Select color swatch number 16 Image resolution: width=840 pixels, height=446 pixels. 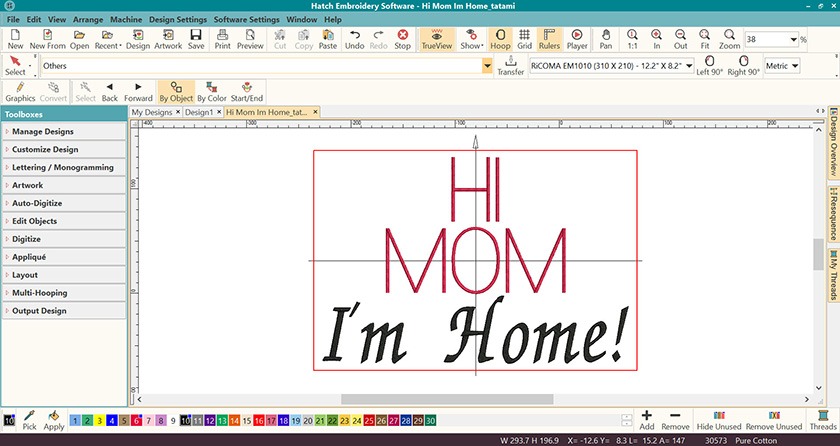click(x=261, y=421)
